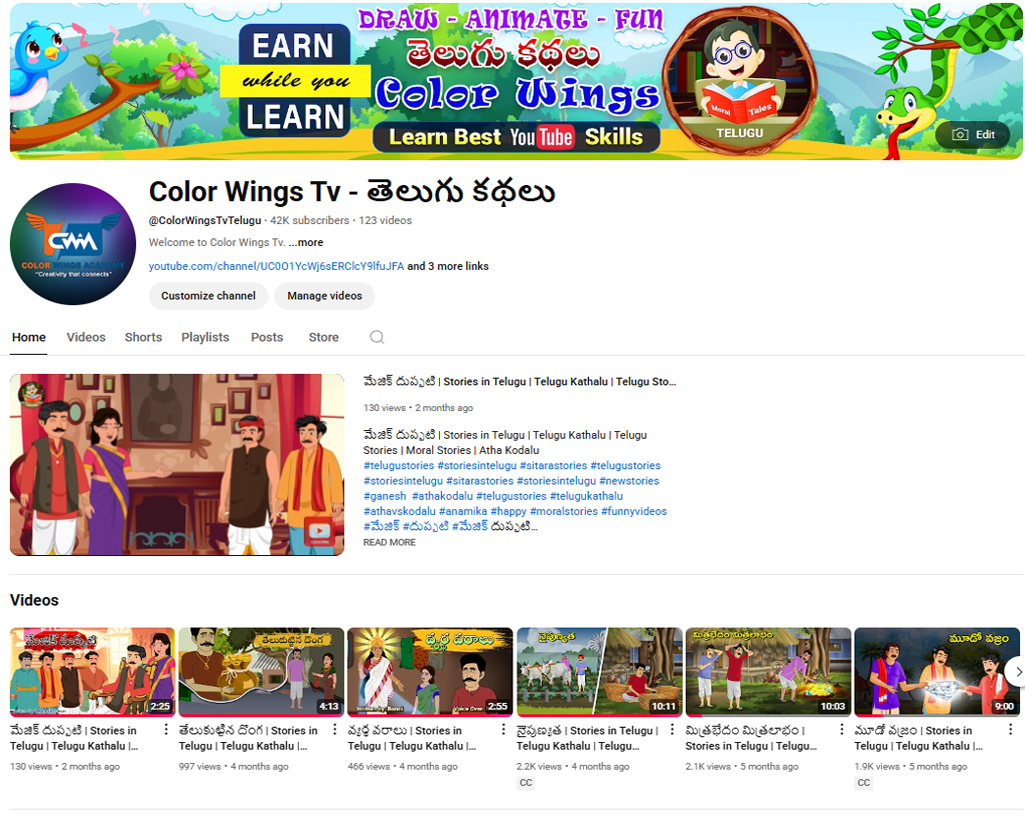The image size is (1025, 824).
Task: Click the Customize channel button
Action: tap(208, 296)
